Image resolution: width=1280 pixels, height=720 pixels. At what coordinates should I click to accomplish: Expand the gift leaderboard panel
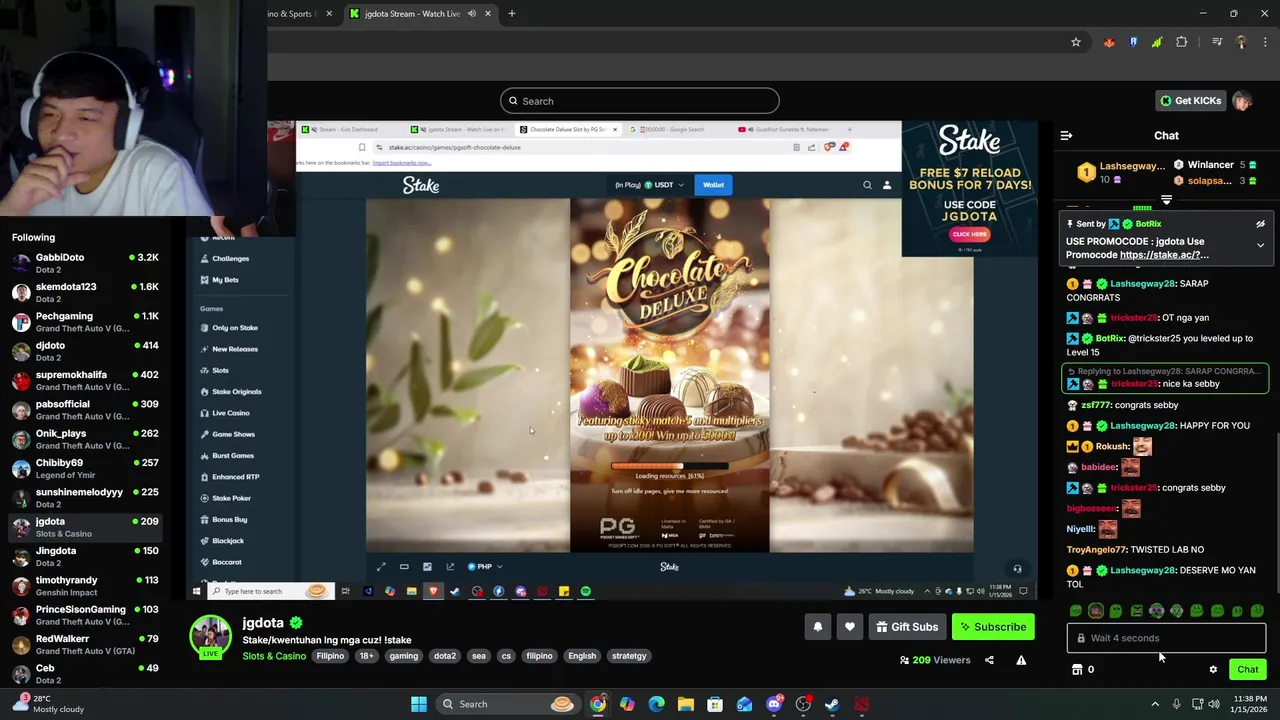point(1166,201)
